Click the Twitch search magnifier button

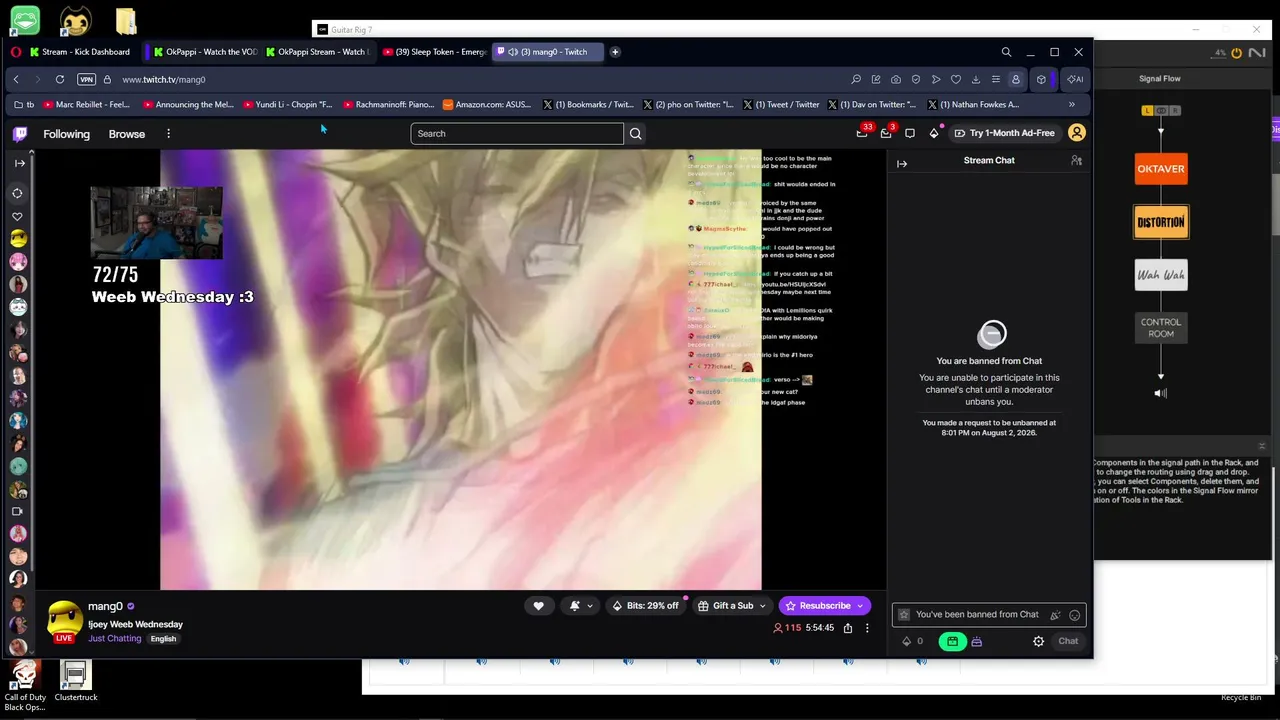coord(636,133)
